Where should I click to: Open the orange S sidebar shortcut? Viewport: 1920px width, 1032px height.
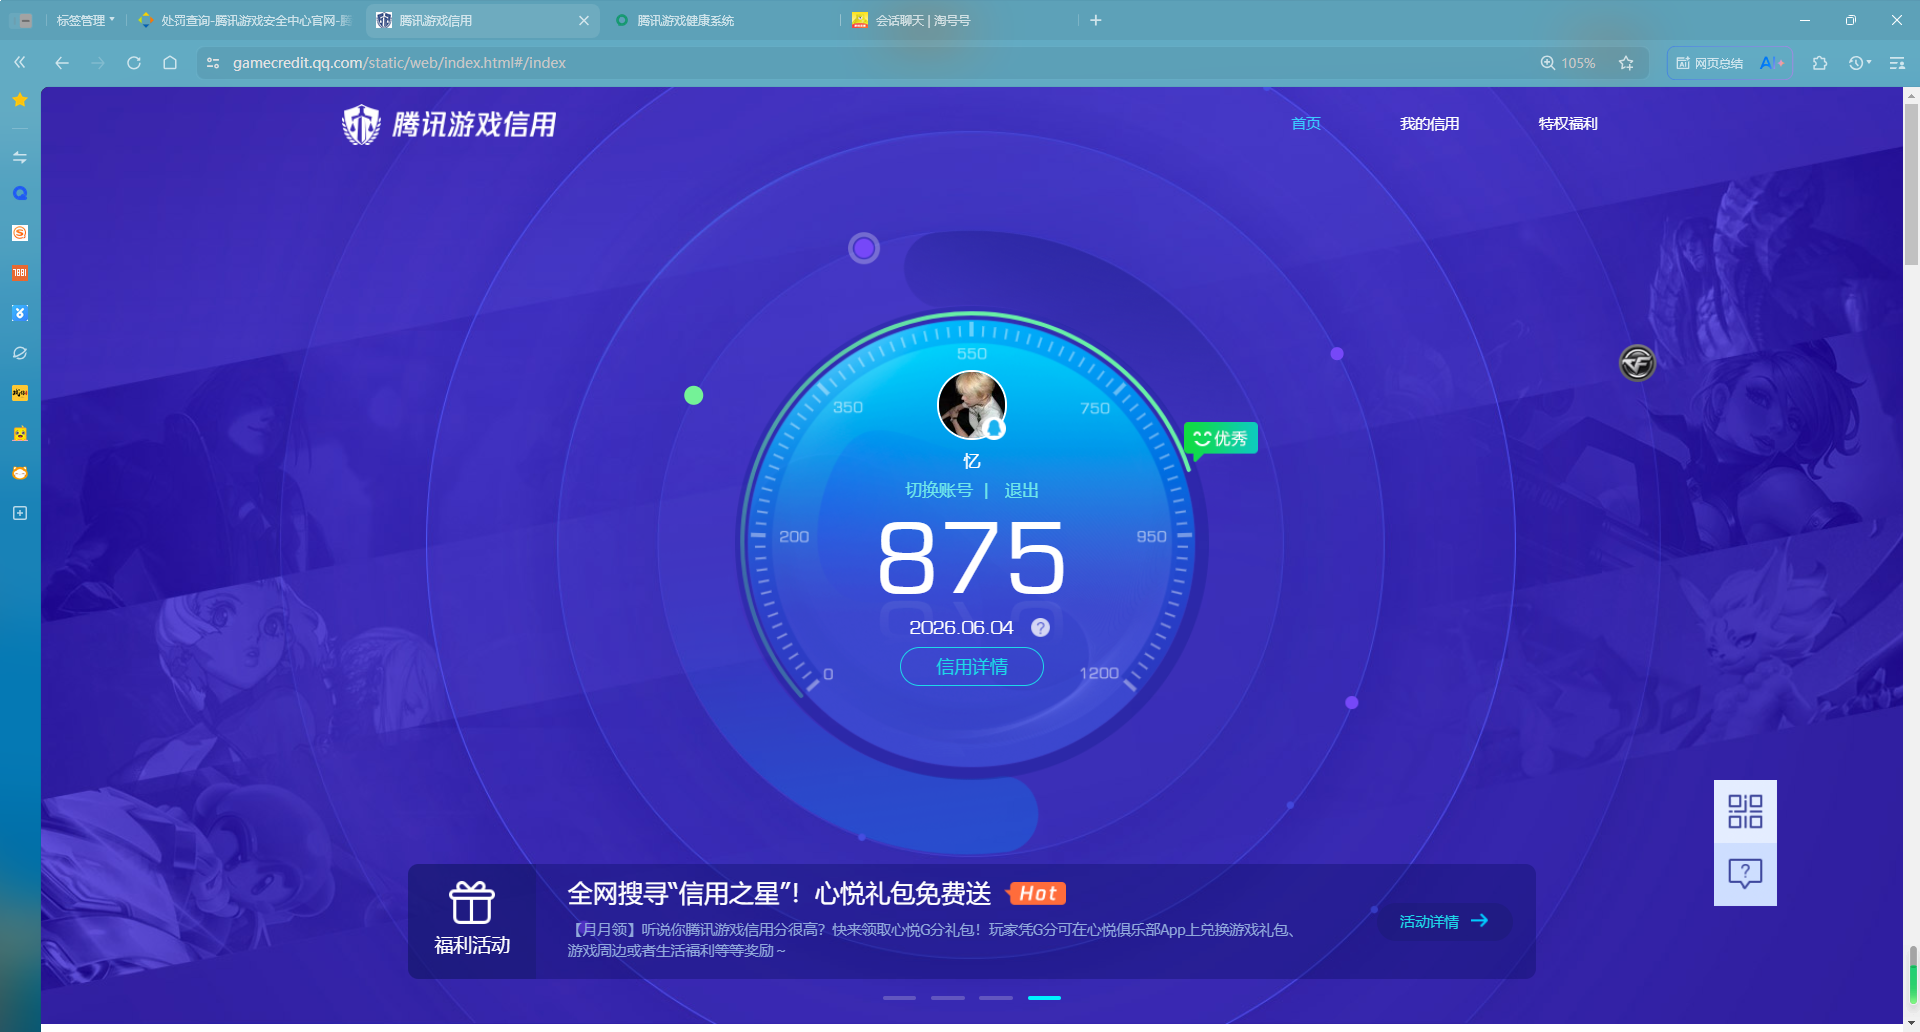[x=20, y=233]
